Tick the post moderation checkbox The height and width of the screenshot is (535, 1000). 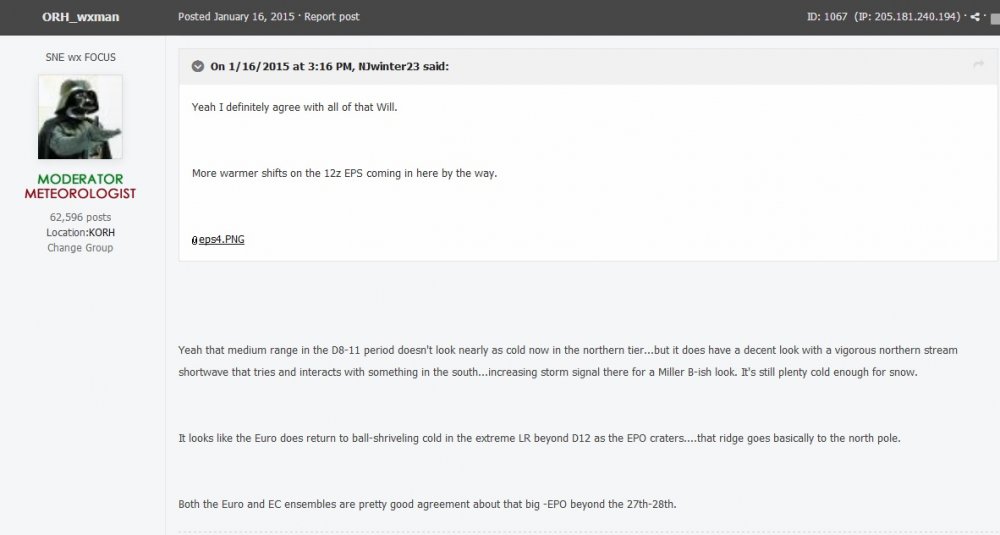[995, 18]
